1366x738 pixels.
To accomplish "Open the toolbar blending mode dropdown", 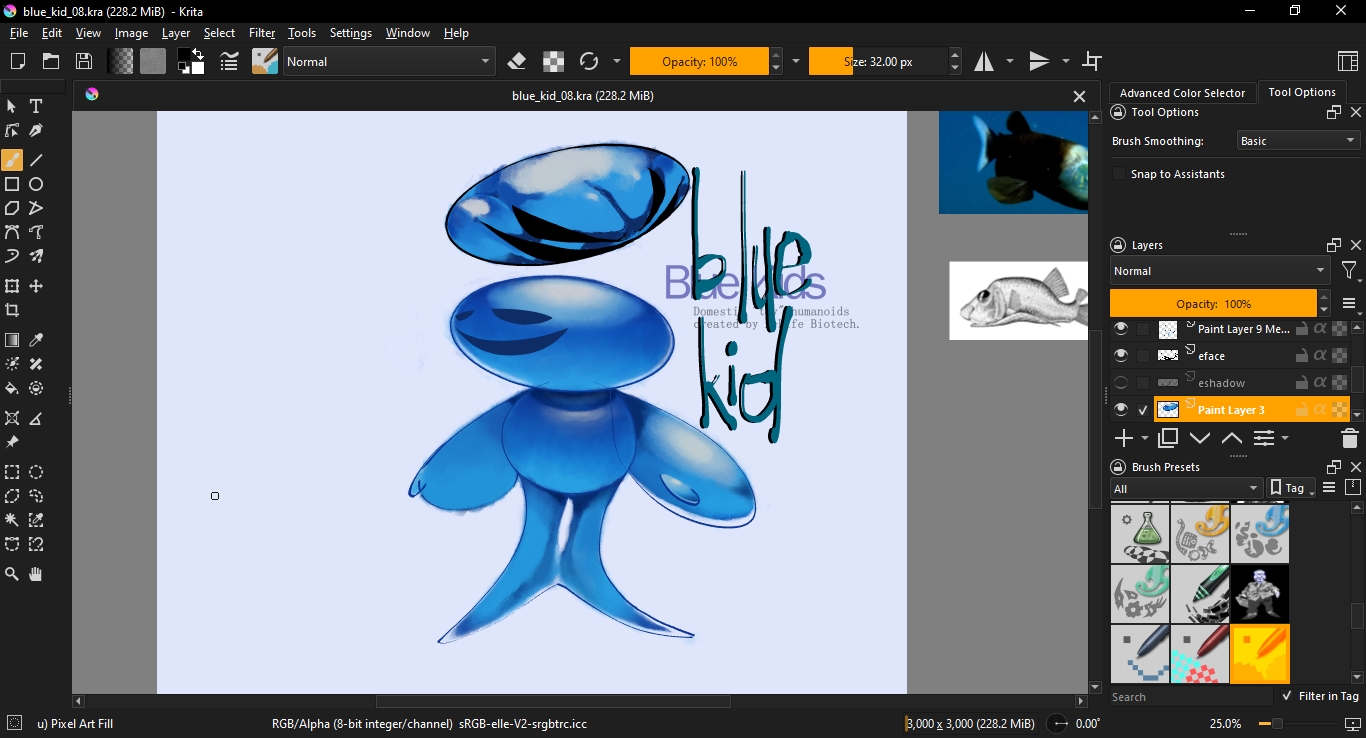I will pyautogui.click(x=389, y=61).
